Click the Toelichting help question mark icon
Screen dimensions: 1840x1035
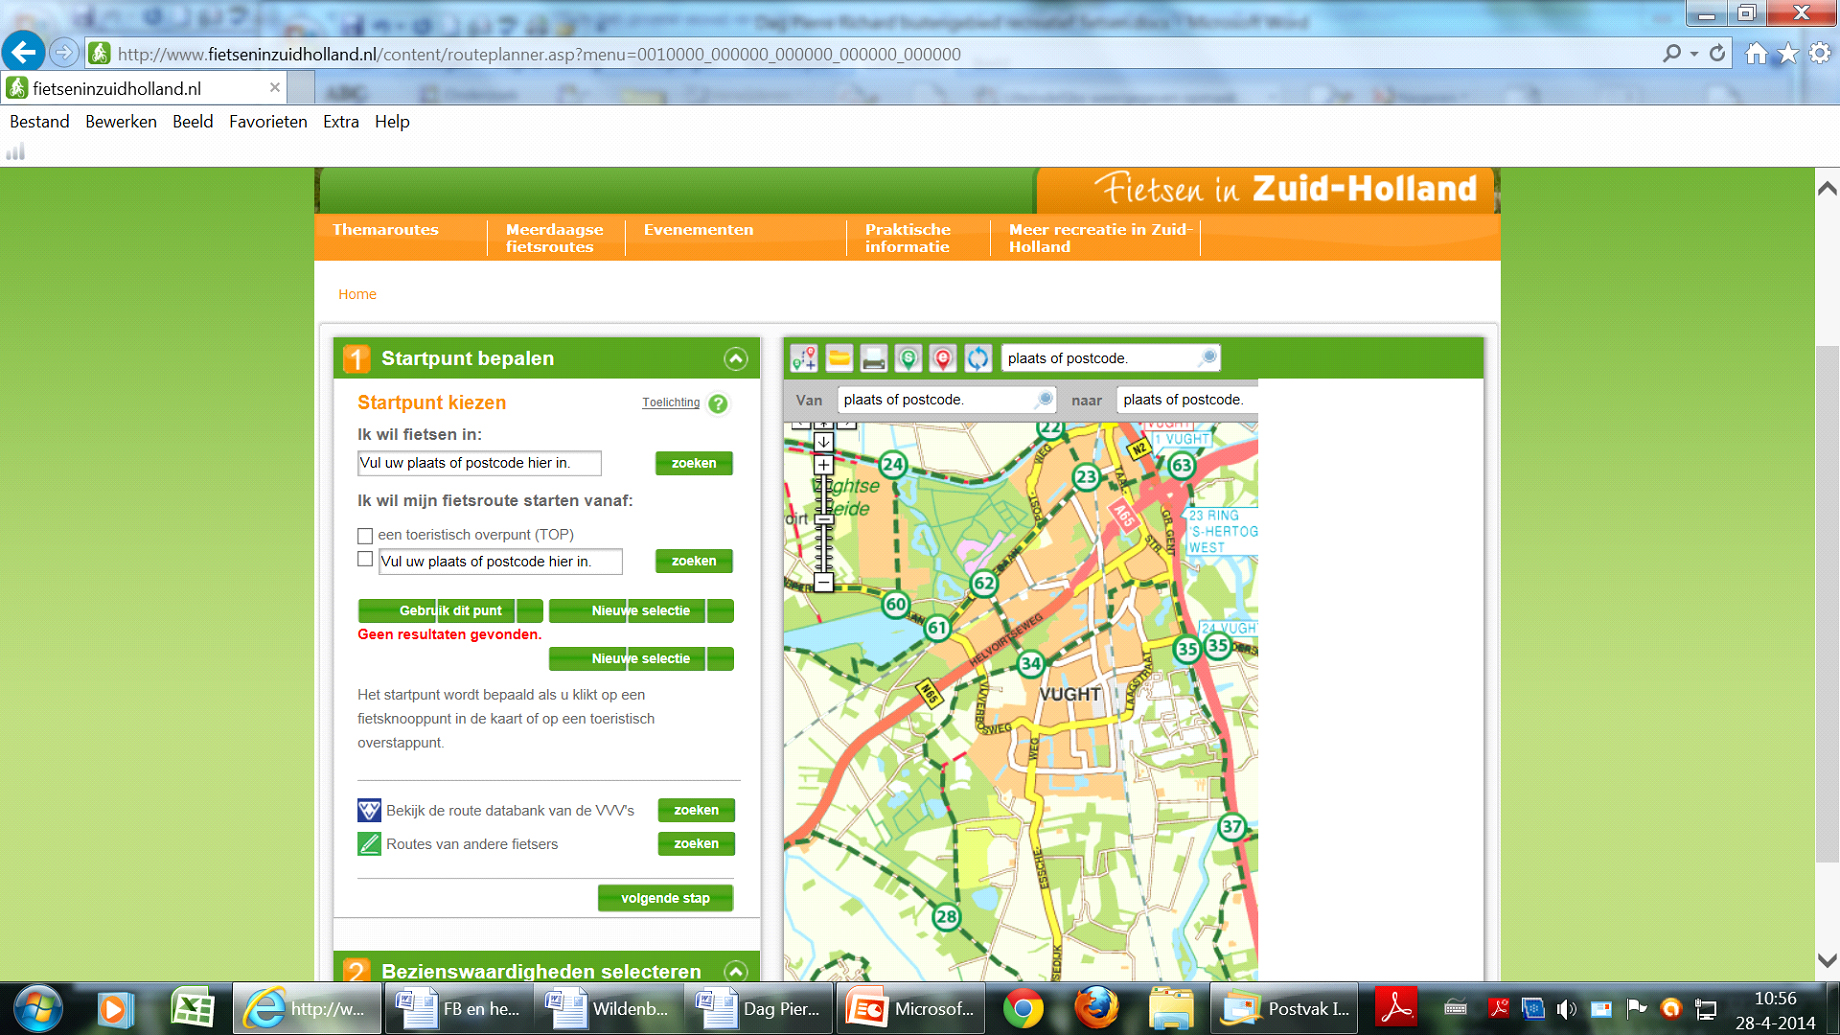tap(718, 404)
